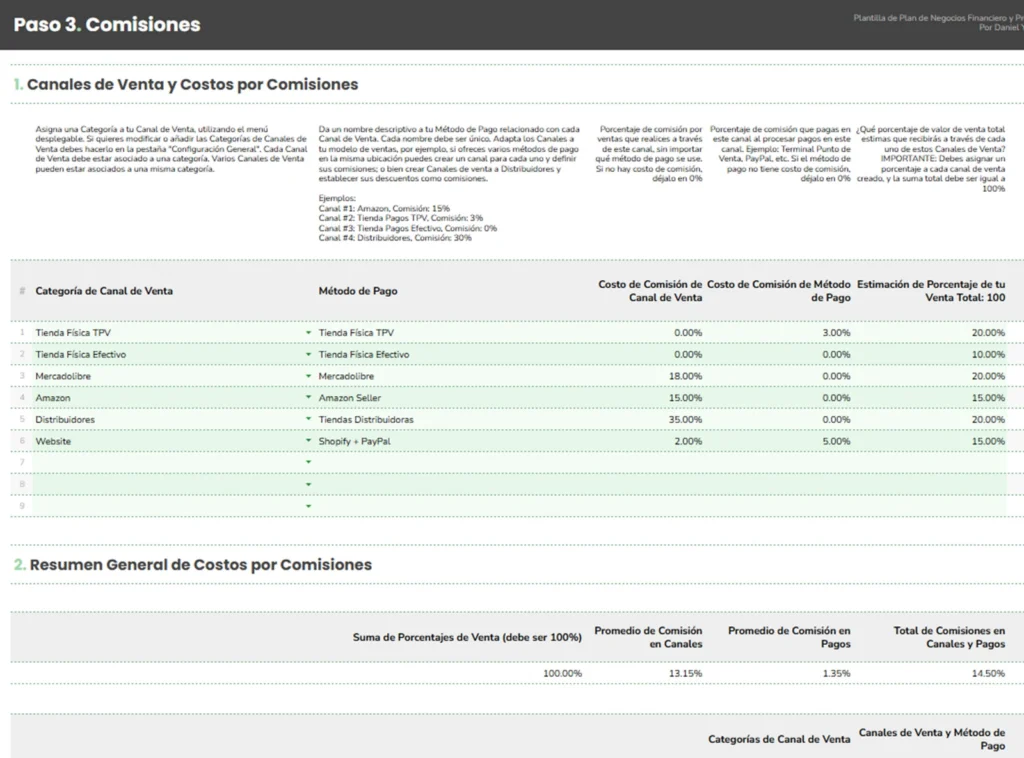Open dropdown arrow for Mercadolibre category

pos(308,376)
